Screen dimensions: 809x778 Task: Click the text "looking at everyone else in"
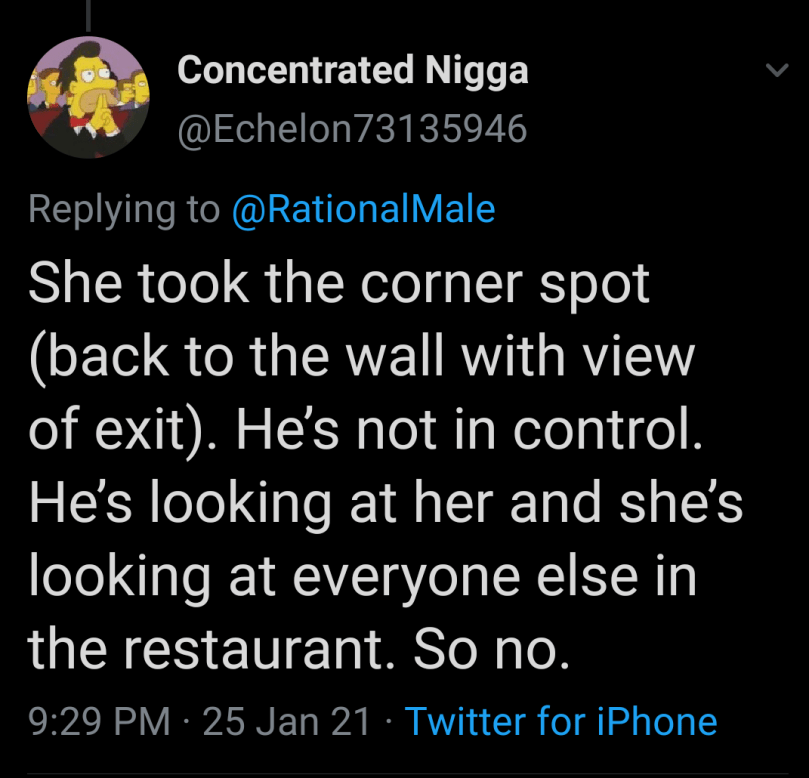coord(362,577)
